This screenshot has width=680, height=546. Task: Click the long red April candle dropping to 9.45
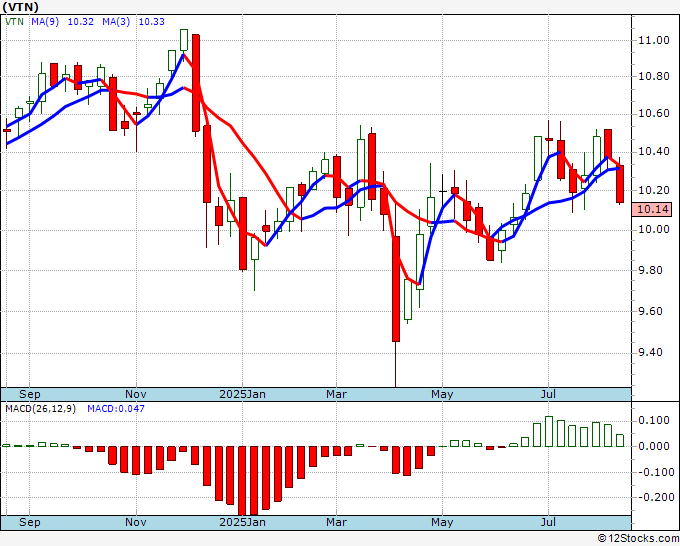pyautogui.click(x=396, y=289)
